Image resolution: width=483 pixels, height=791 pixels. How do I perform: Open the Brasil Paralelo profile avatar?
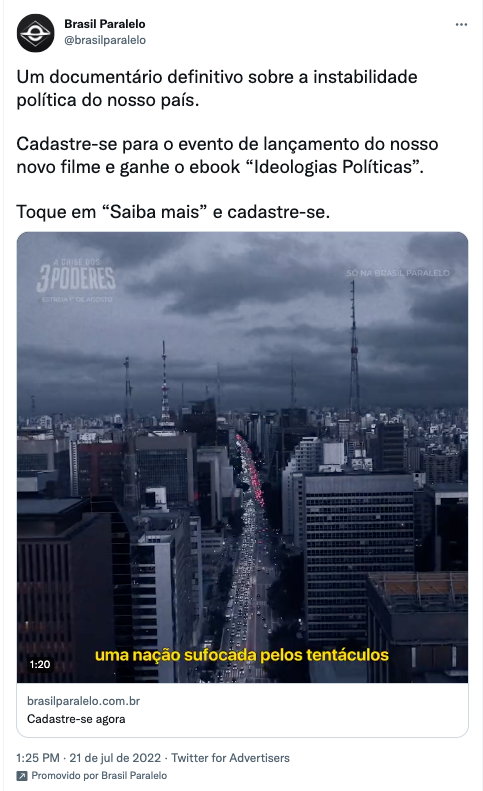[35, 33]
